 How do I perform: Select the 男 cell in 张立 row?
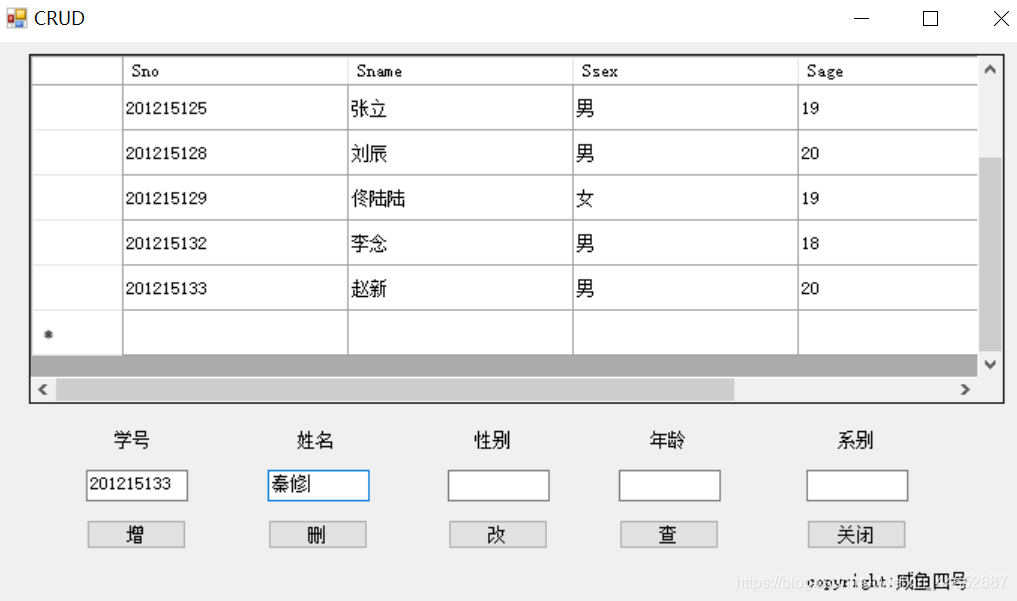click(x=685, y=108)
